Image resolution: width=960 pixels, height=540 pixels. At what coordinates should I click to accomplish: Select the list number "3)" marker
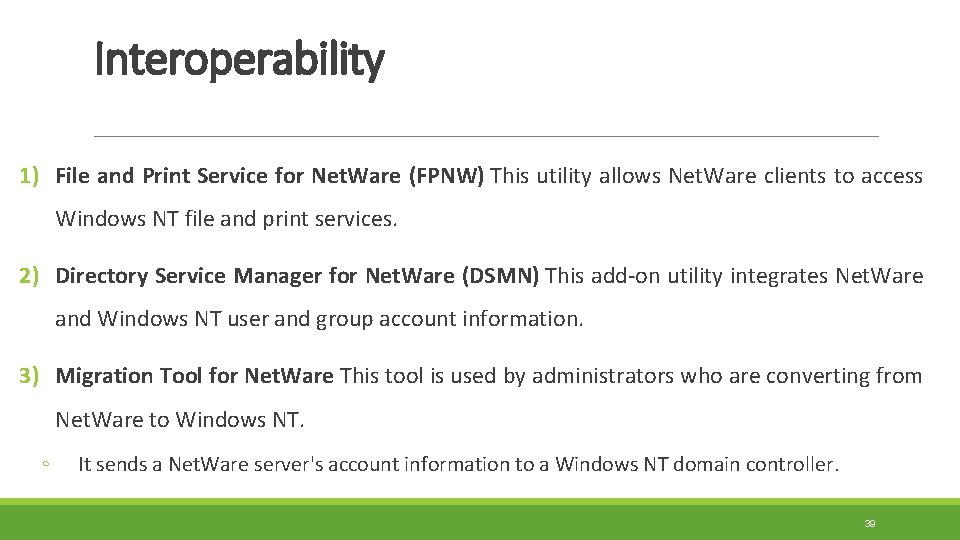pyautogui.click(x=29, y=377)
